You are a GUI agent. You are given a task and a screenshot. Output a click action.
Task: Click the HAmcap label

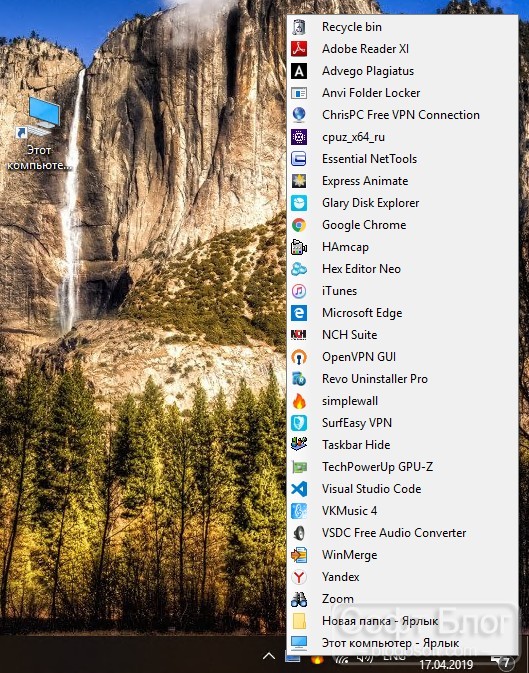click(x=345, y=247)
